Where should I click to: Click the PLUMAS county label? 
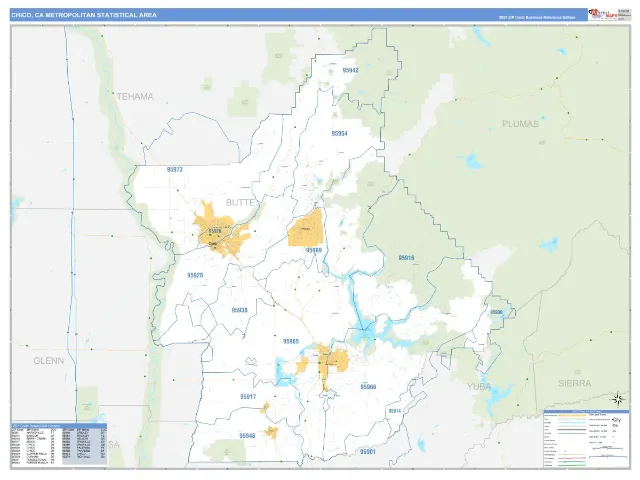tap(520, 124)
